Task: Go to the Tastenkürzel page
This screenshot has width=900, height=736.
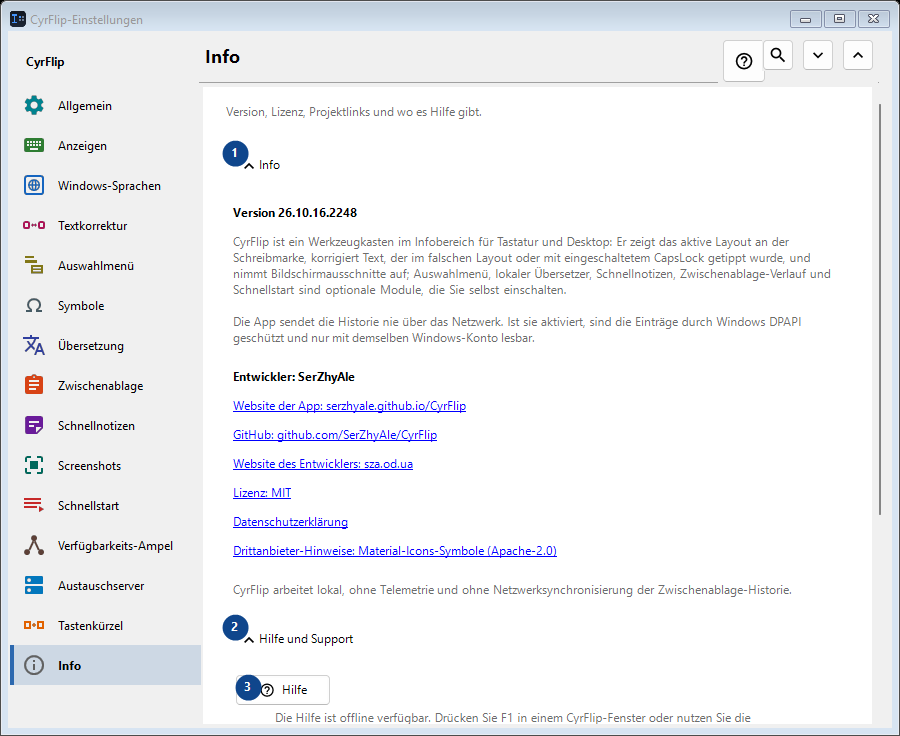Action: (x=106, y=625)
